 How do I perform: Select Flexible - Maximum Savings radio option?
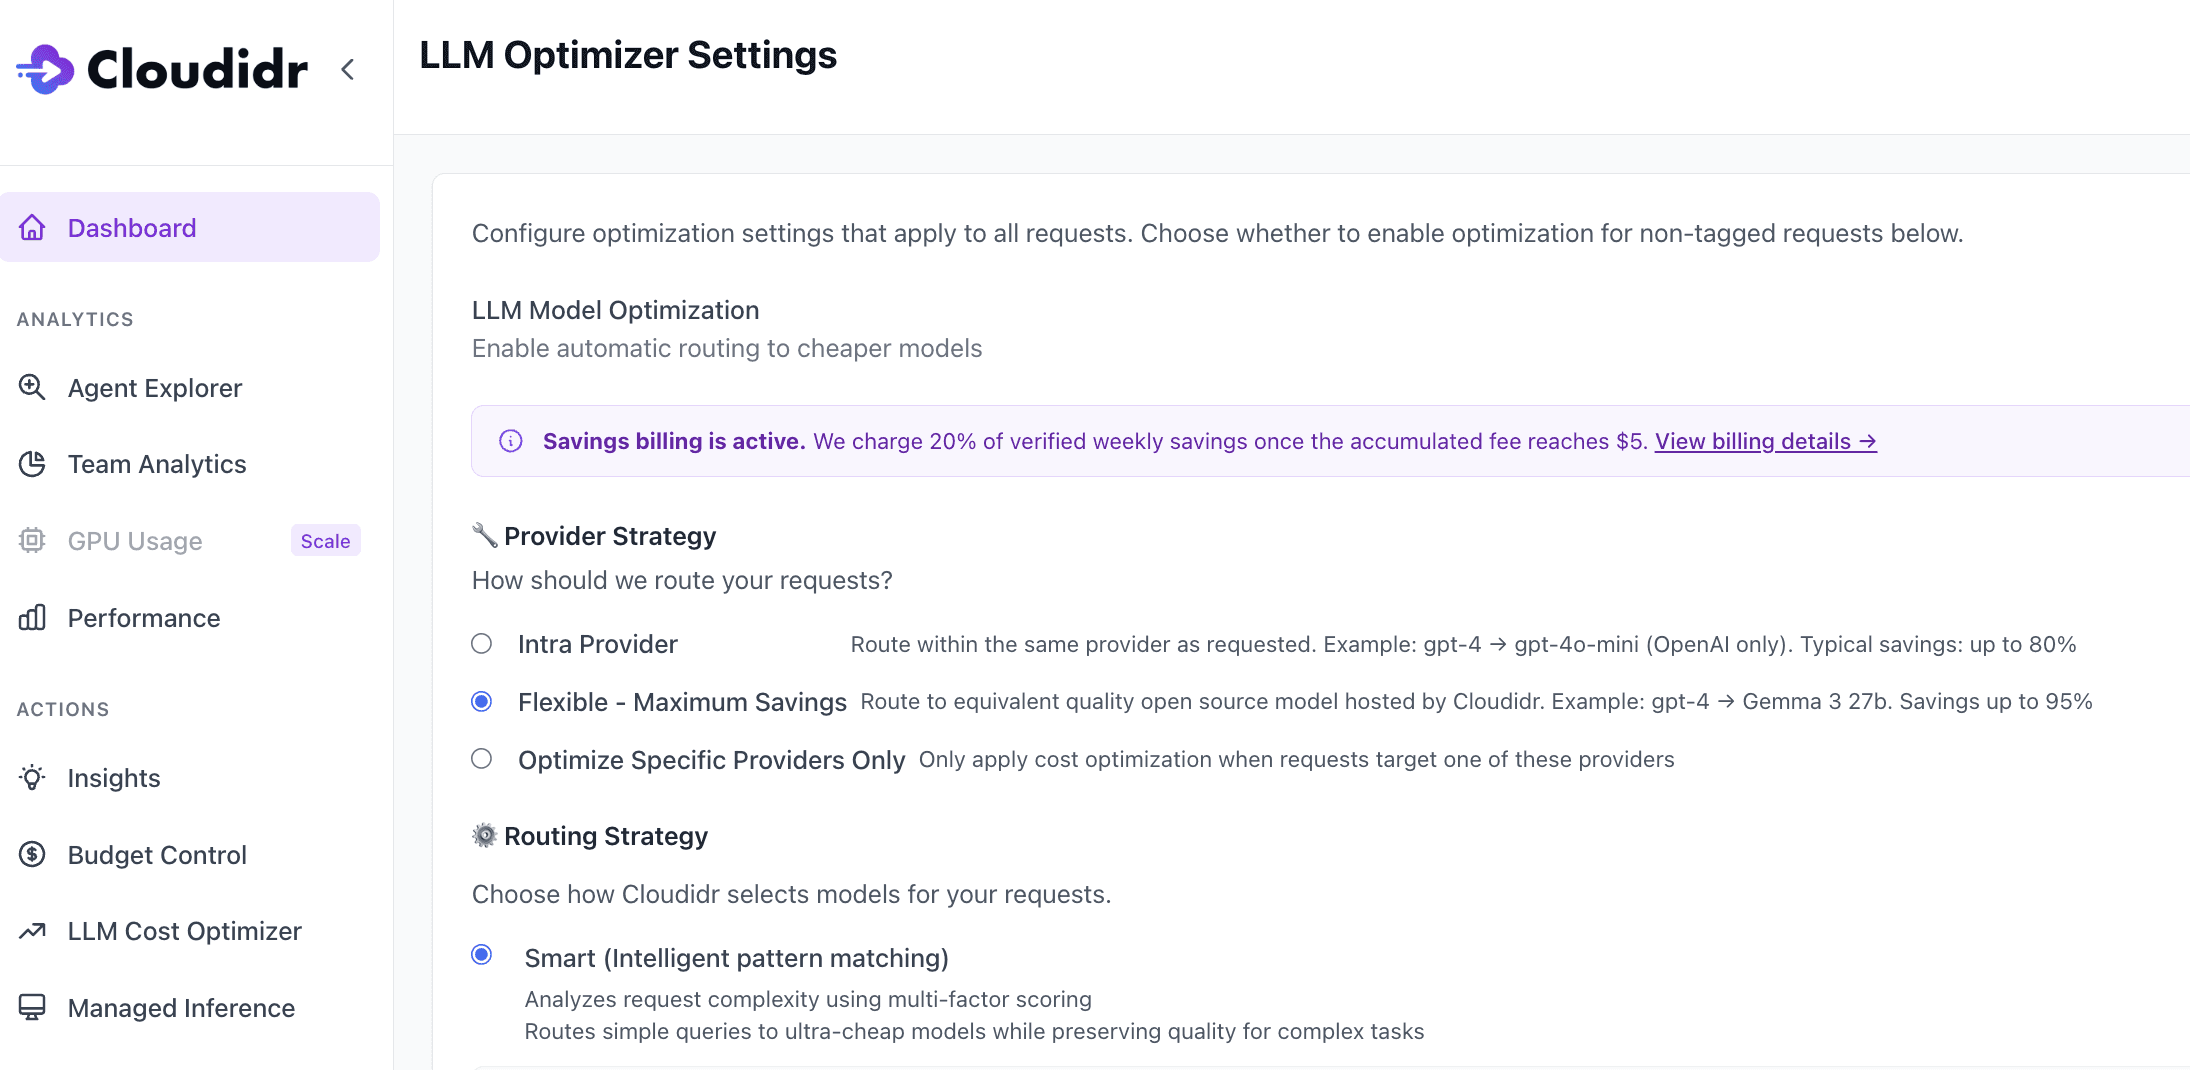pyautogui.click(x=482, y=702)
